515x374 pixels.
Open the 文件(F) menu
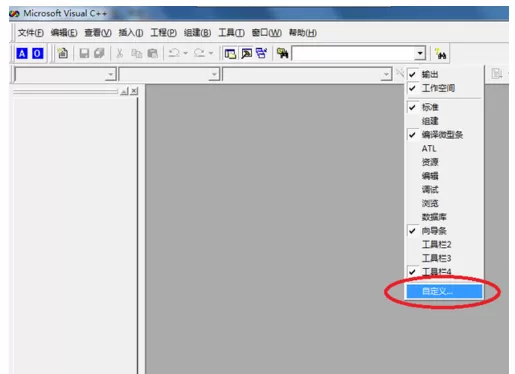[x=30, y=33]
